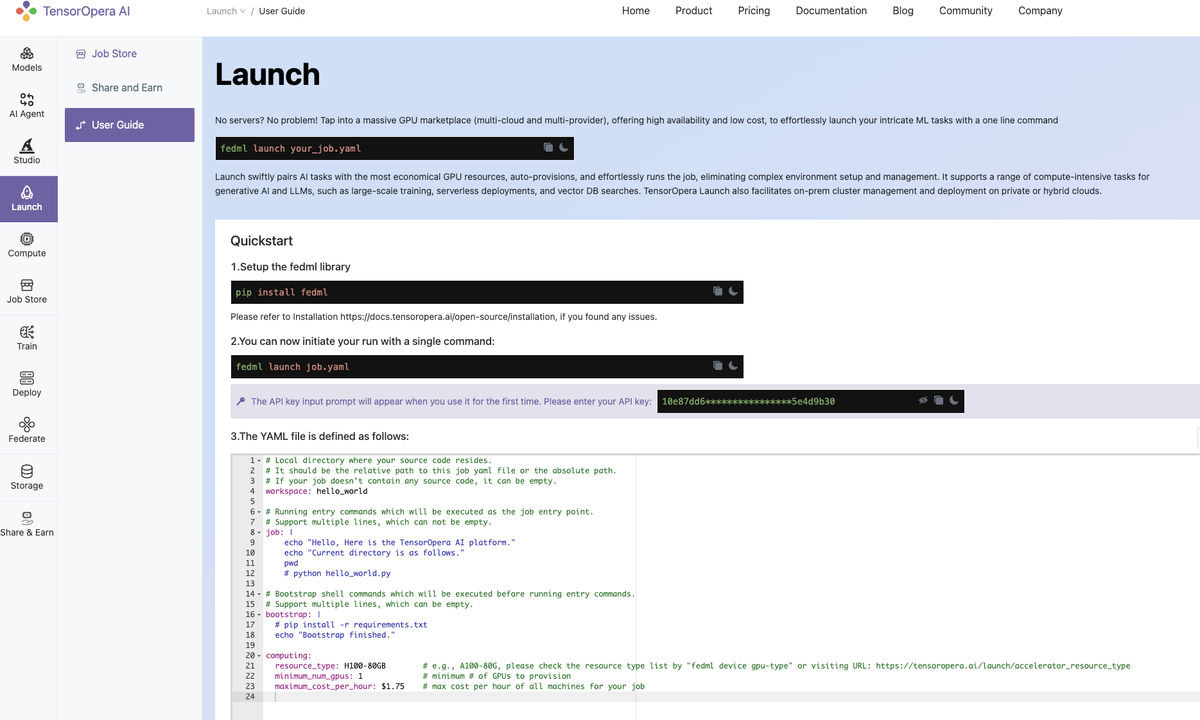Collapse the 'computing:' section in the YAML
Image resolution: width=1200 pixels, height=720 pixels.
coord(260,655)
